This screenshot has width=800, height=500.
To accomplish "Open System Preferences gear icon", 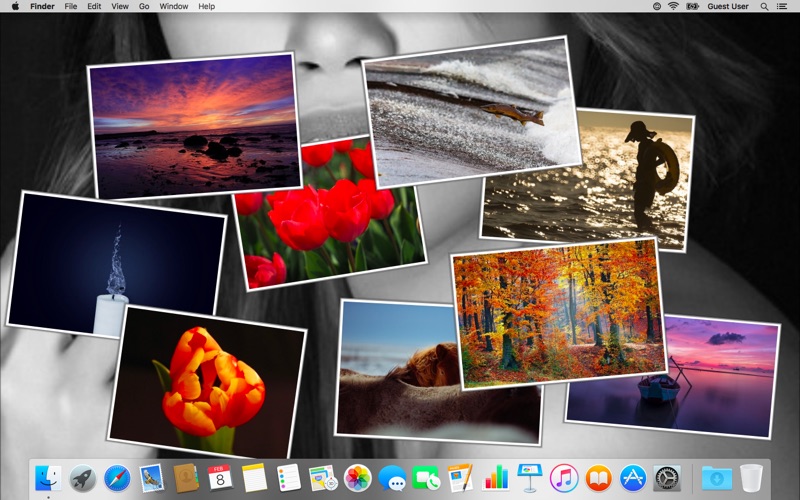I will click(x=667, y=479).
